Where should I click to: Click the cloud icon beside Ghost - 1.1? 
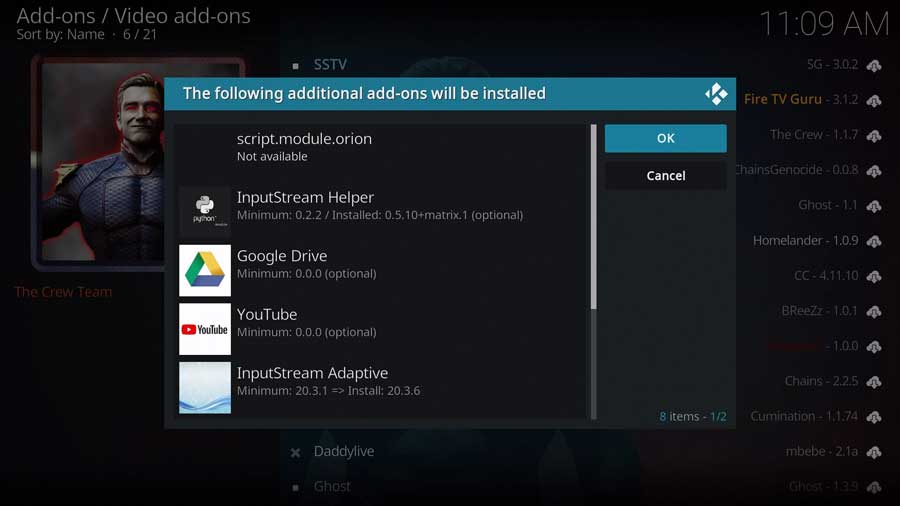coord(874,207)
